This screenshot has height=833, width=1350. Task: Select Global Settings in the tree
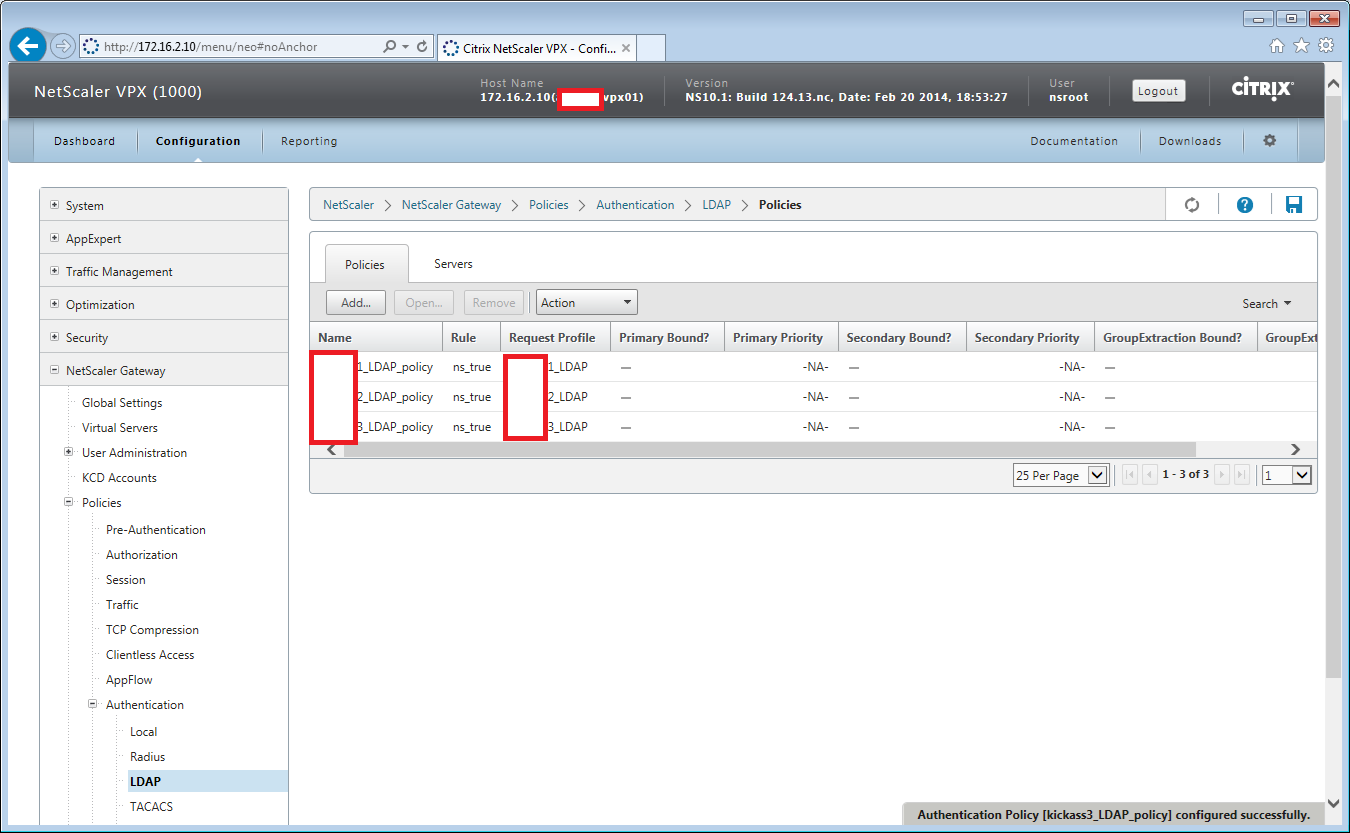(x=122, y=403)
